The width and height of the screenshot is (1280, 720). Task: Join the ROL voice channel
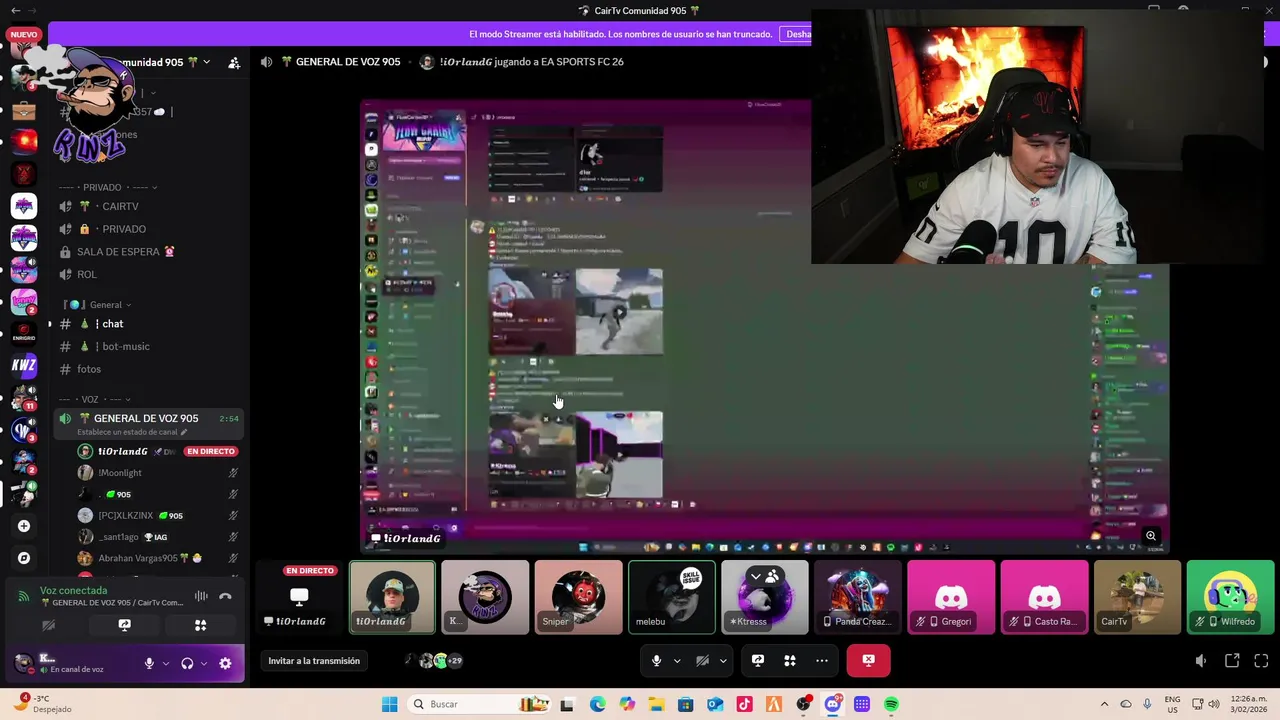click(x=148, y=274)
